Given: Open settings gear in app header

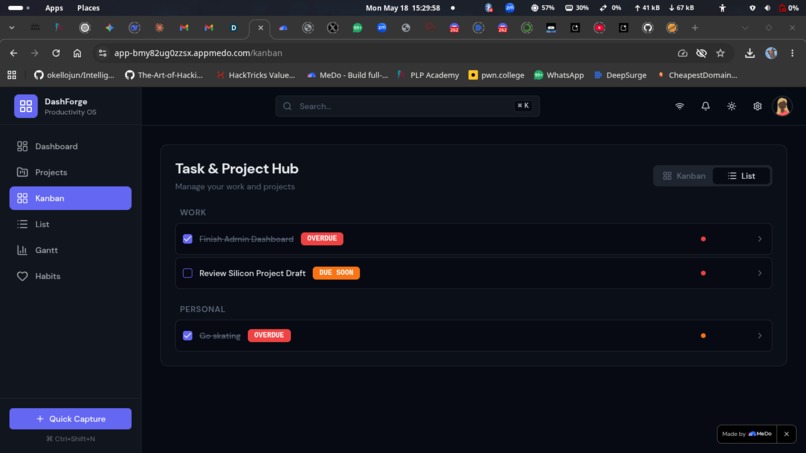Looking at the screenshot, I should pyautogui.click(x=757, y=106).
